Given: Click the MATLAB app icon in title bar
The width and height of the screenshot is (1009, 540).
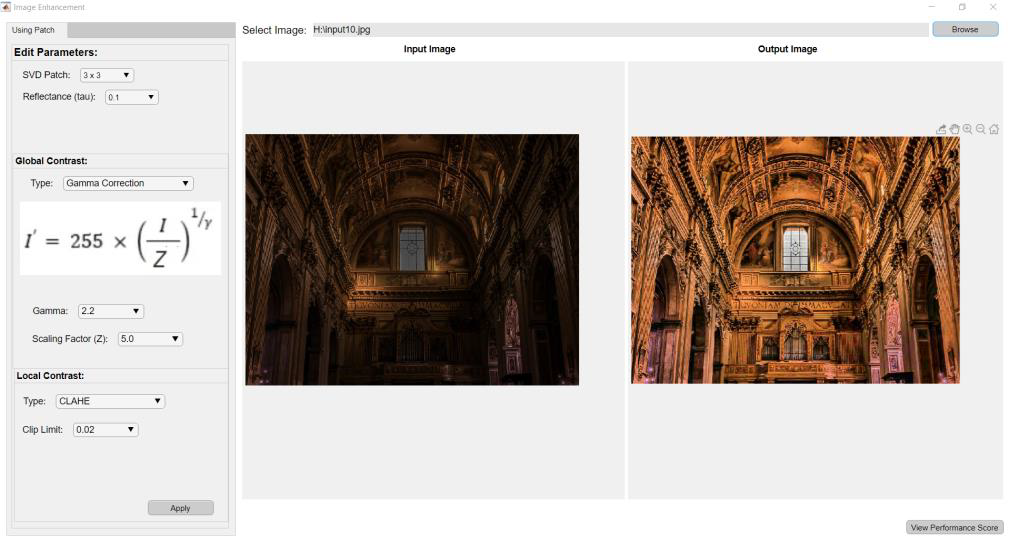Looking at the screenshot, I should click(6, 6).
